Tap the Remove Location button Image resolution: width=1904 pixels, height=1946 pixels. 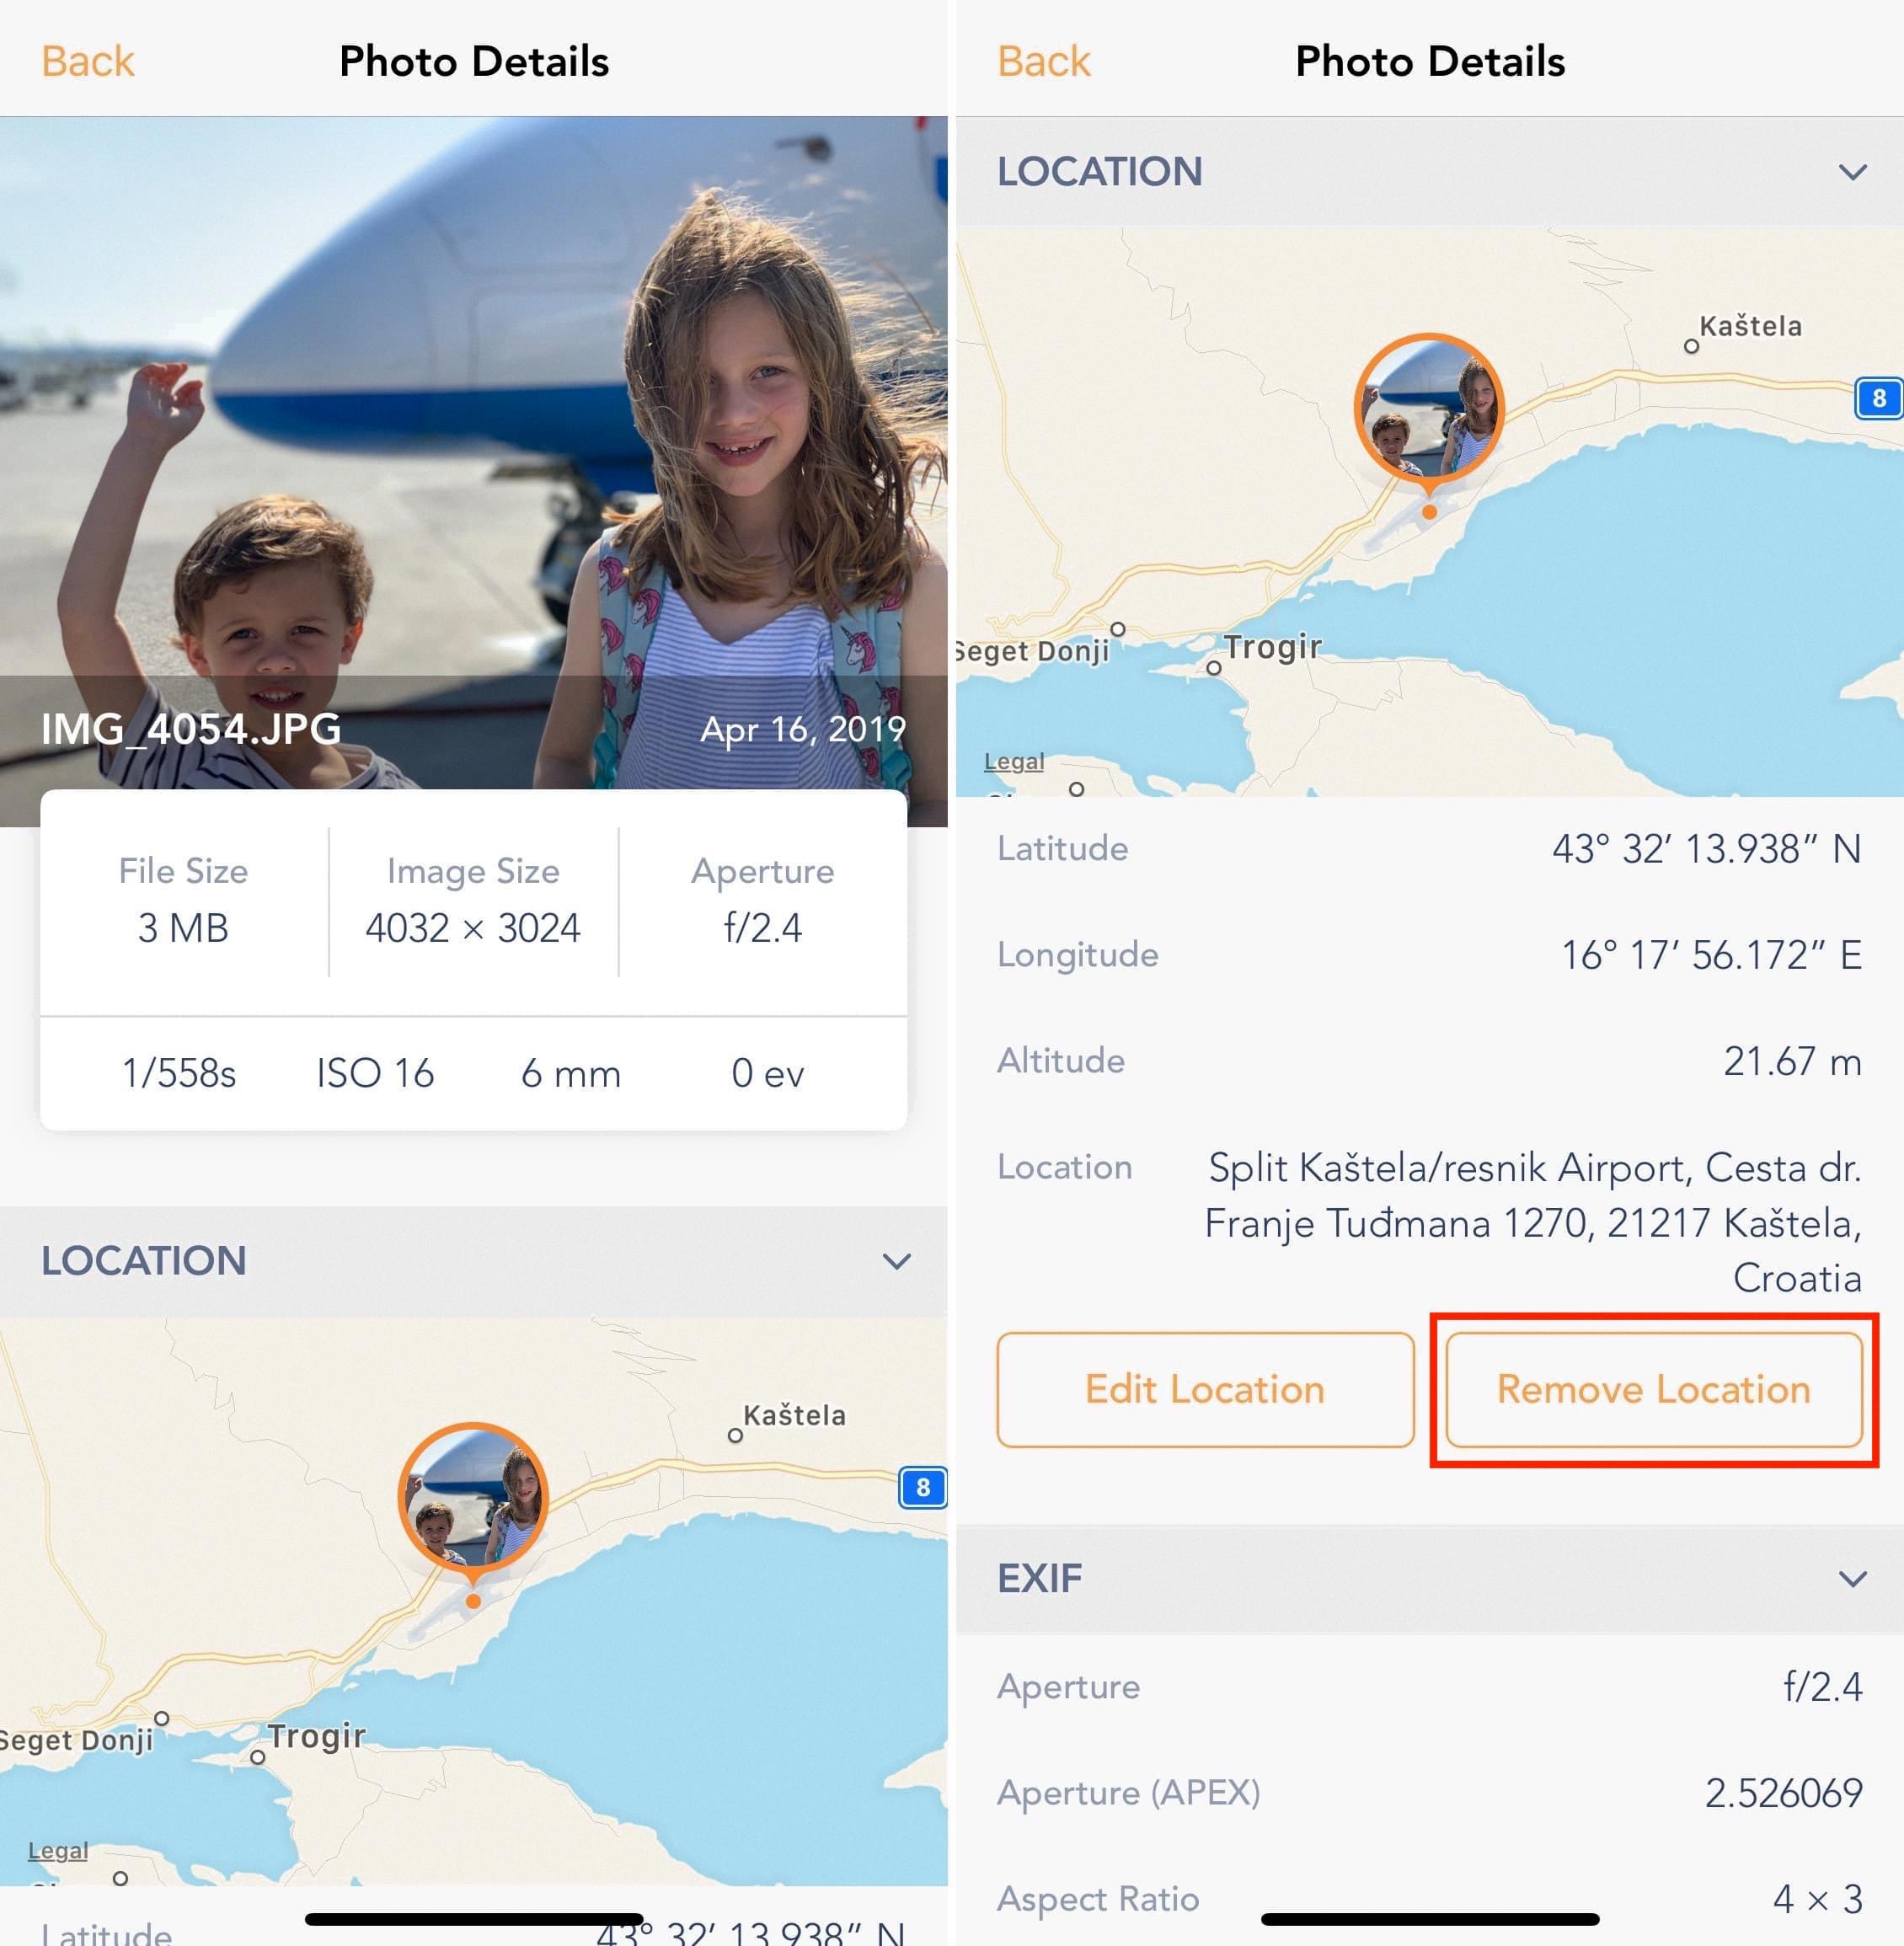(1653, 1389)
